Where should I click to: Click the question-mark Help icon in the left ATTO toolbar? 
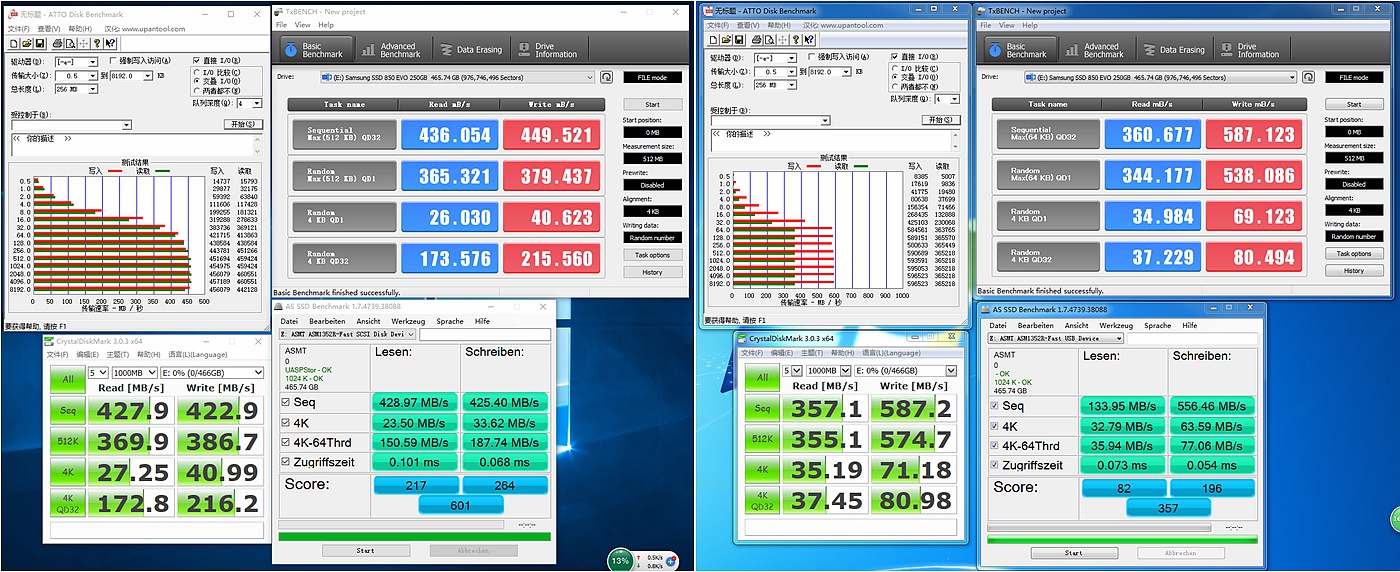pyautogui.click(x=97, y=44)
